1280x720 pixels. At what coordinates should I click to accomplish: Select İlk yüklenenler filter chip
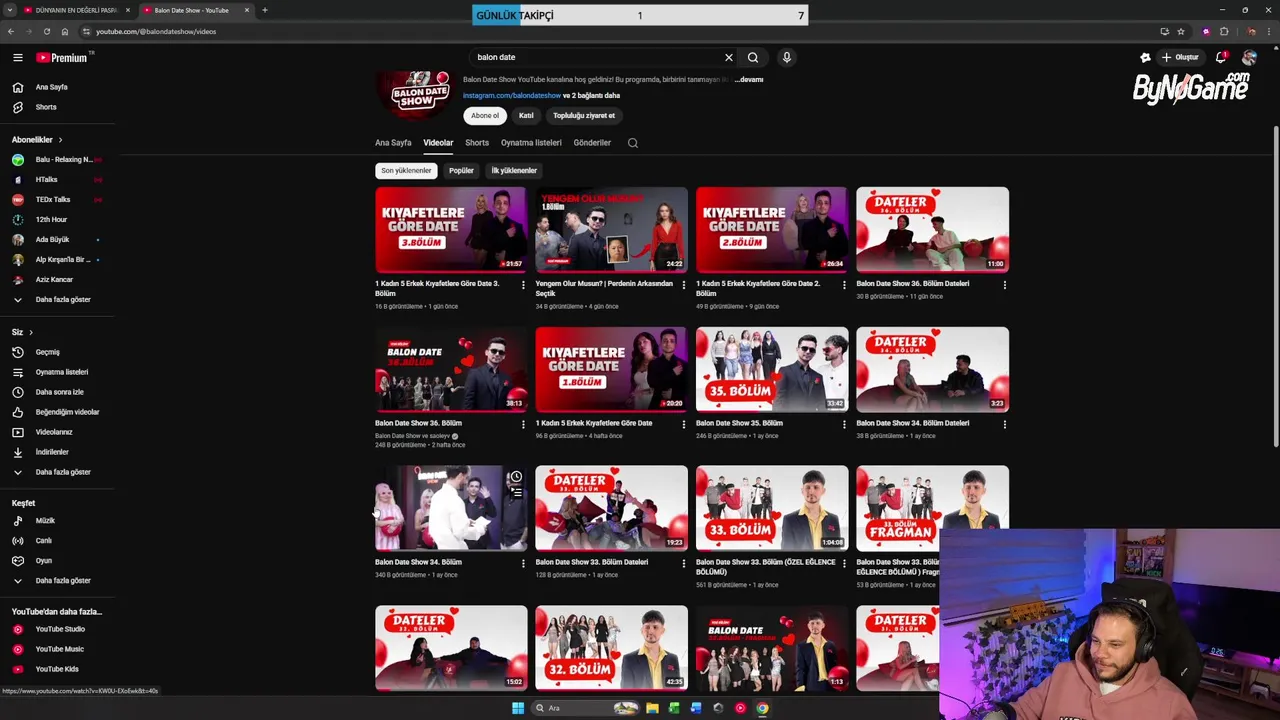[x=514, y=171]
